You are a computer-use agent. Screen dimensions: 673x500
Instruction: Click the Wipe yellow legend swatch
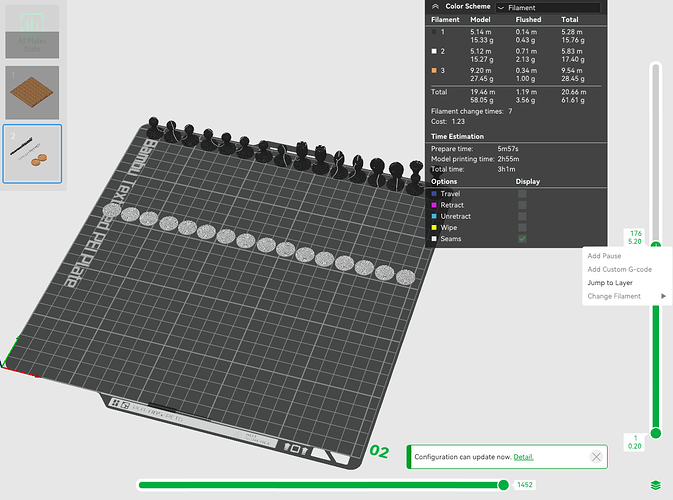(x=434, y=227)
